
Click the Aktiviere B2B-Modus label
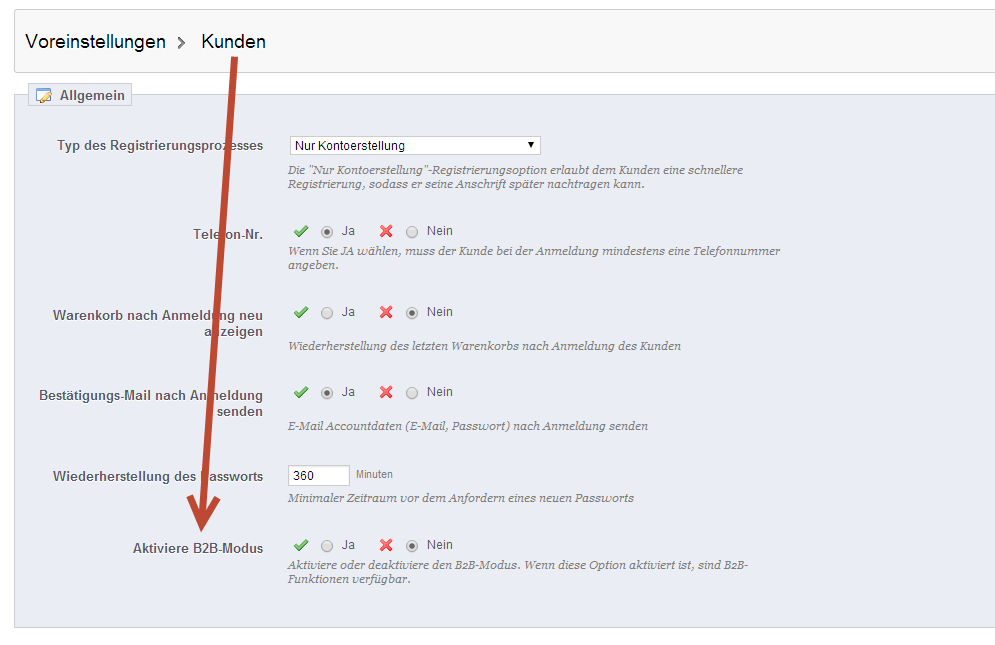click(x=198, y=549)
